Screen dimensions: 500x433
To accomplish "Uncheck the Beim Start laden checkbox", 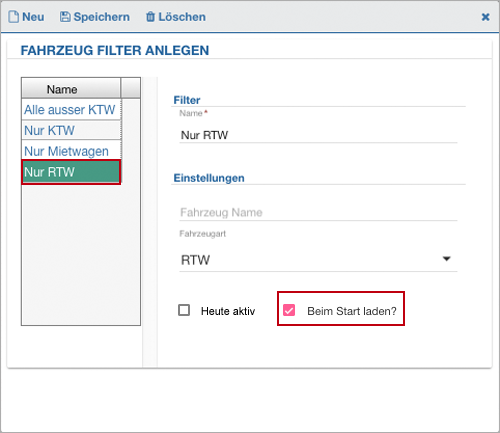I will click(x=289, y=310).
